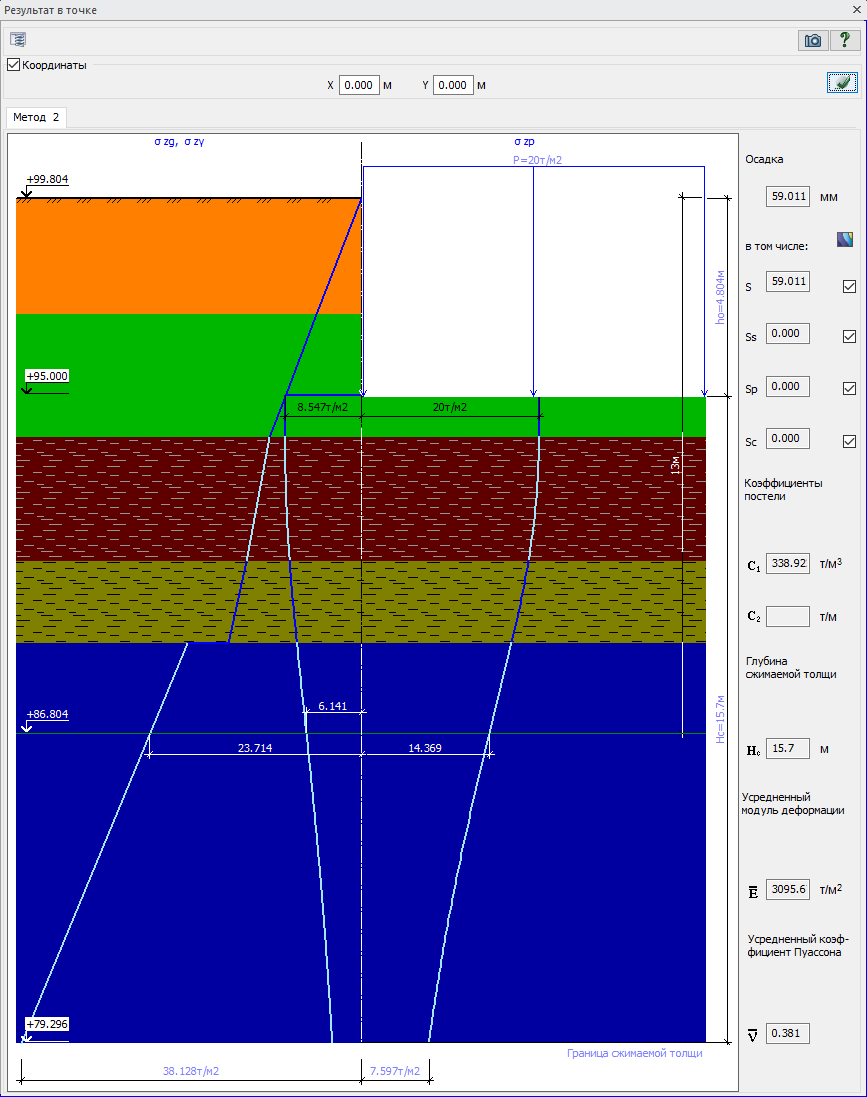Click the X coordinate input field
Viewport: 867px width, 1097px height.
(358, 85)
